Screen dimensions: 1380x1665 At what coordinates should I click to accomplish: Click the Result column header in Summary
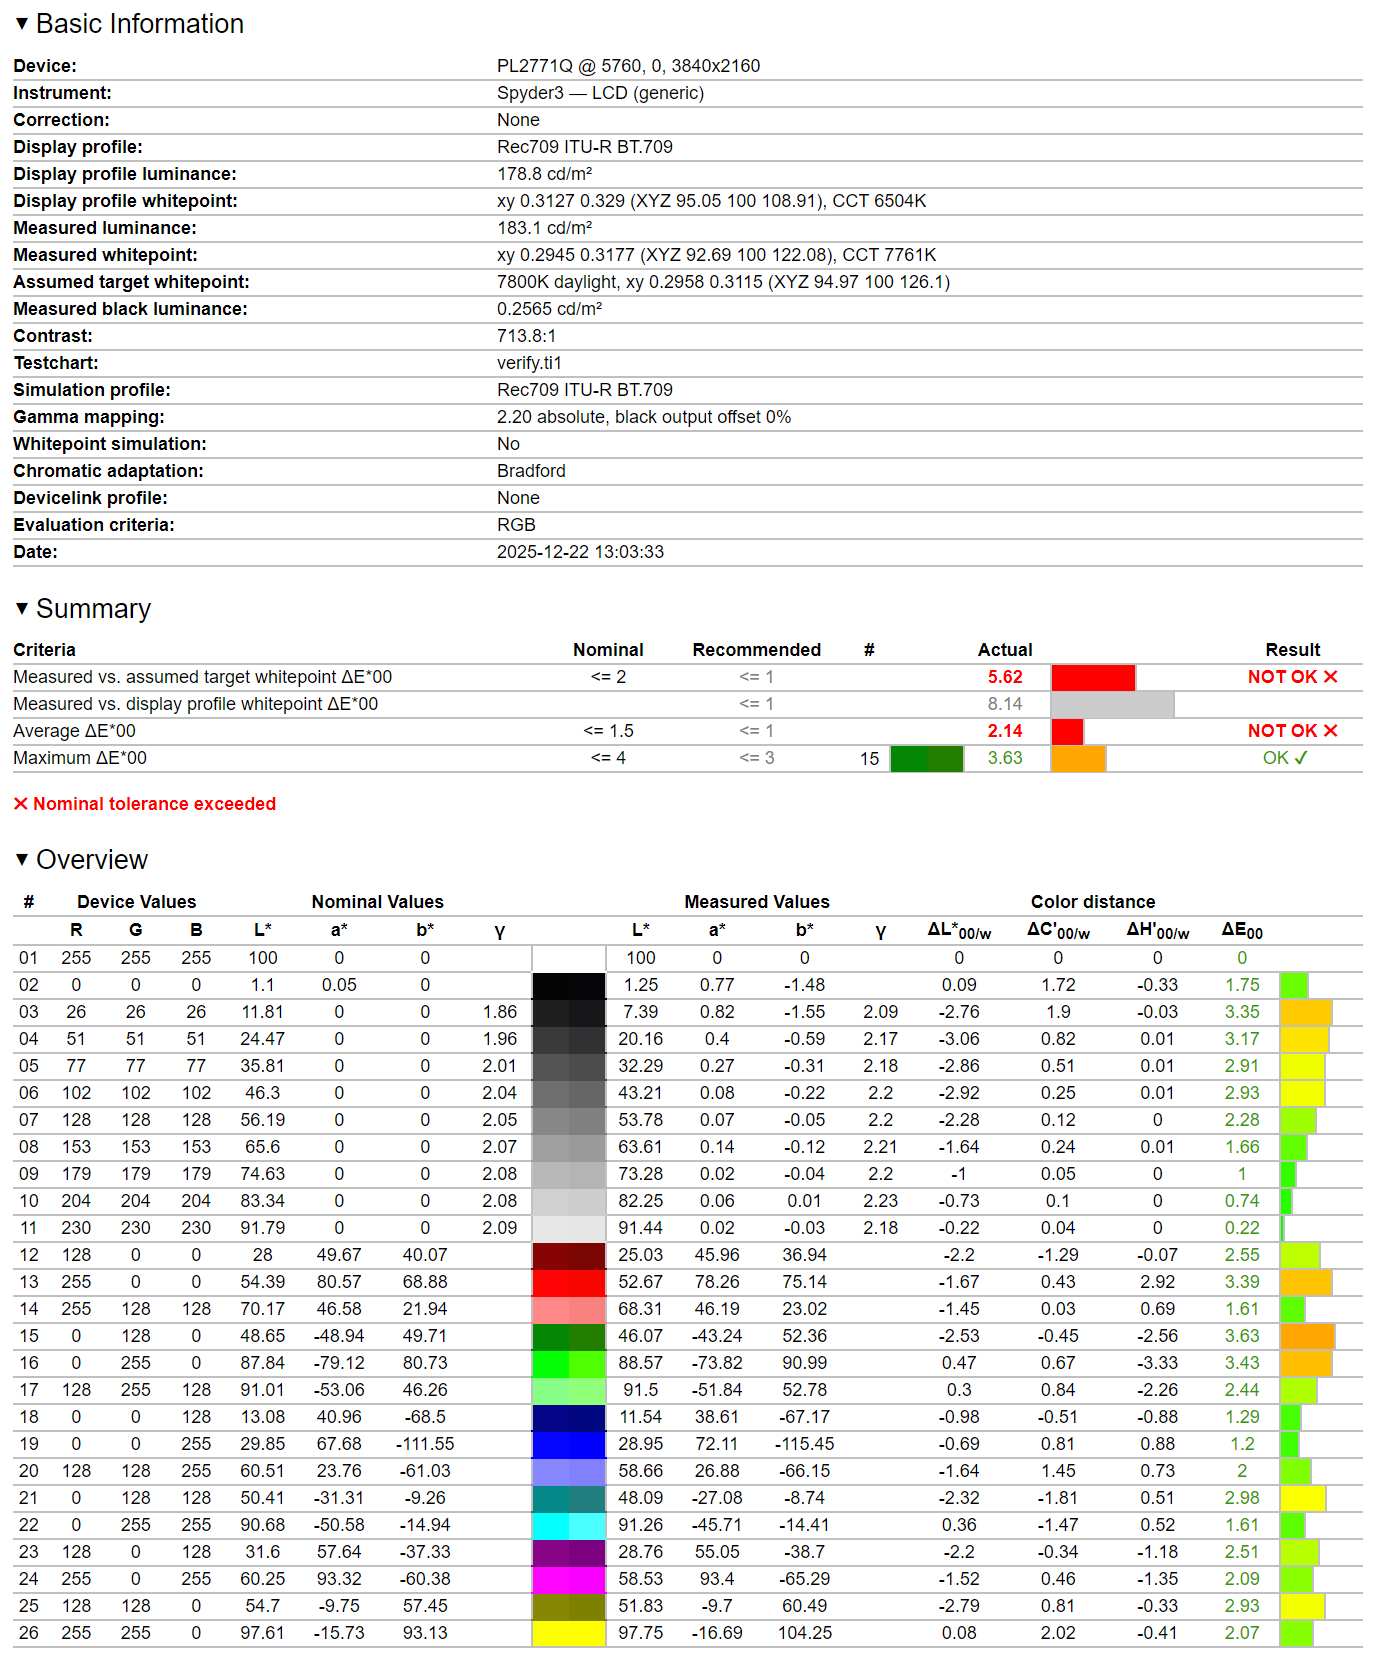click(x=1292, y=650)
